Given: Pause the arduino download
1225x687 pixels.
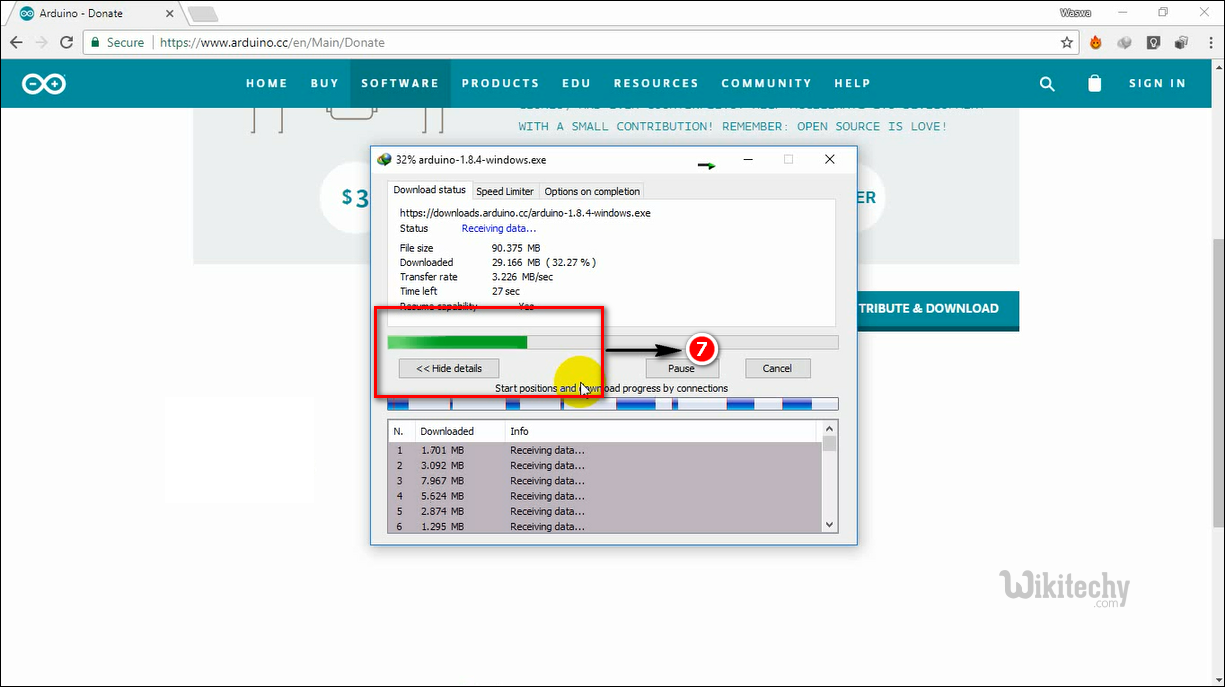Looking at the screenshot, I should (x=681, y=368).
